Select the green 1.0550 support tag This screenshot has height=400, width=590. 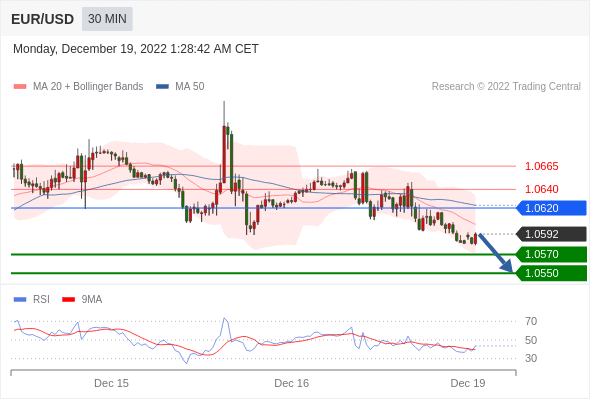pyautogui.click(x=551, y=273)
